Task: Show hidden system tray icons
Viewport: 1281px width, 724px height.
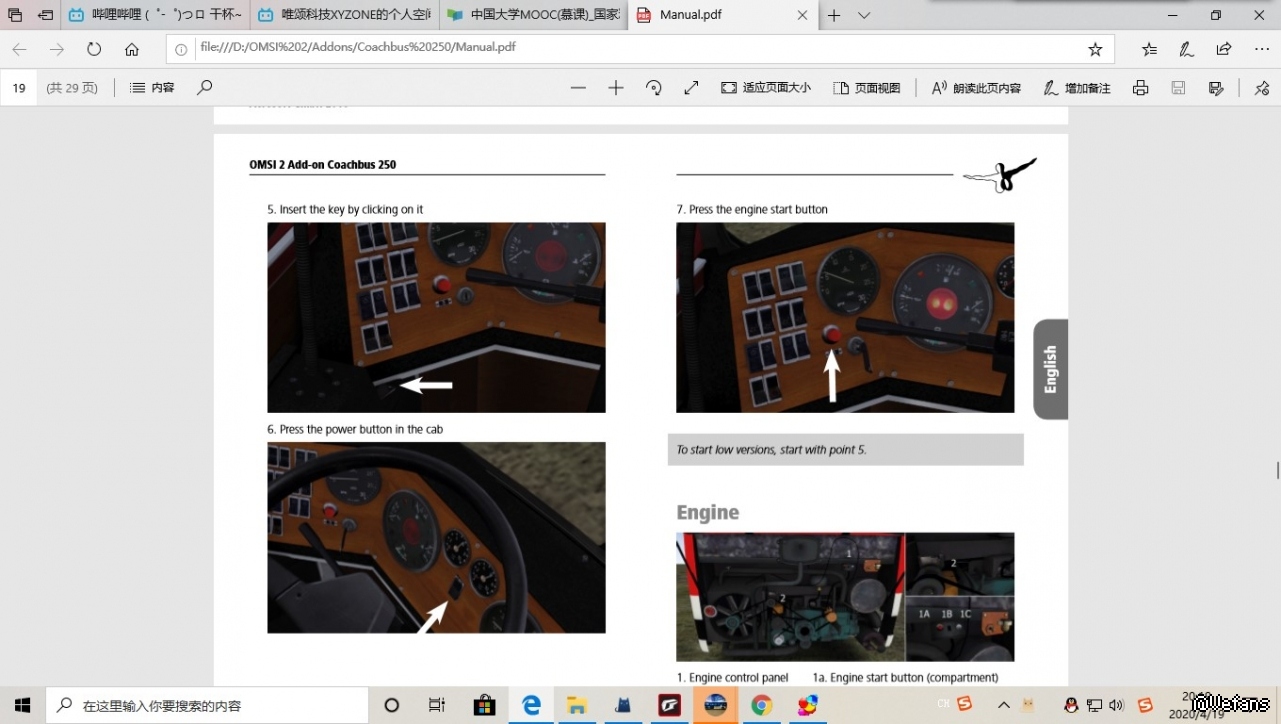Action: [x=1004, y=705]
